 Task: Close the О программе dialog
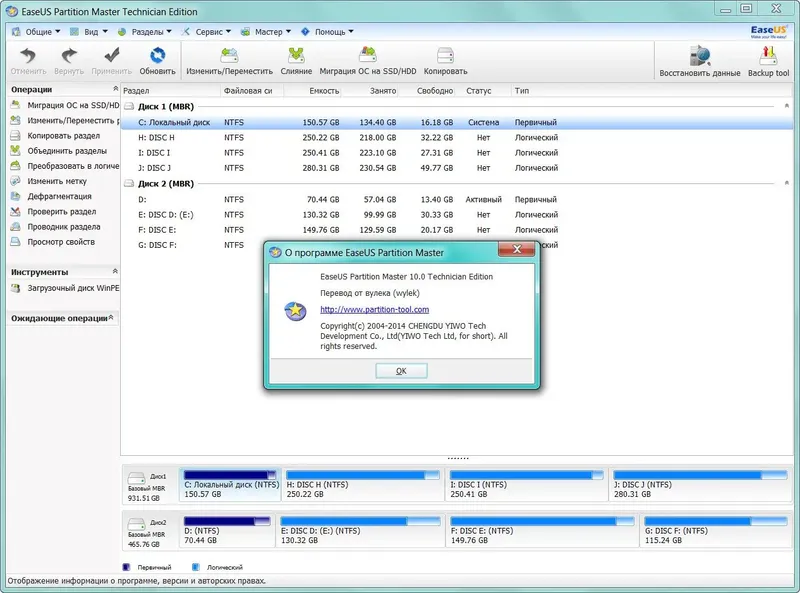click(x=516, y=249)
